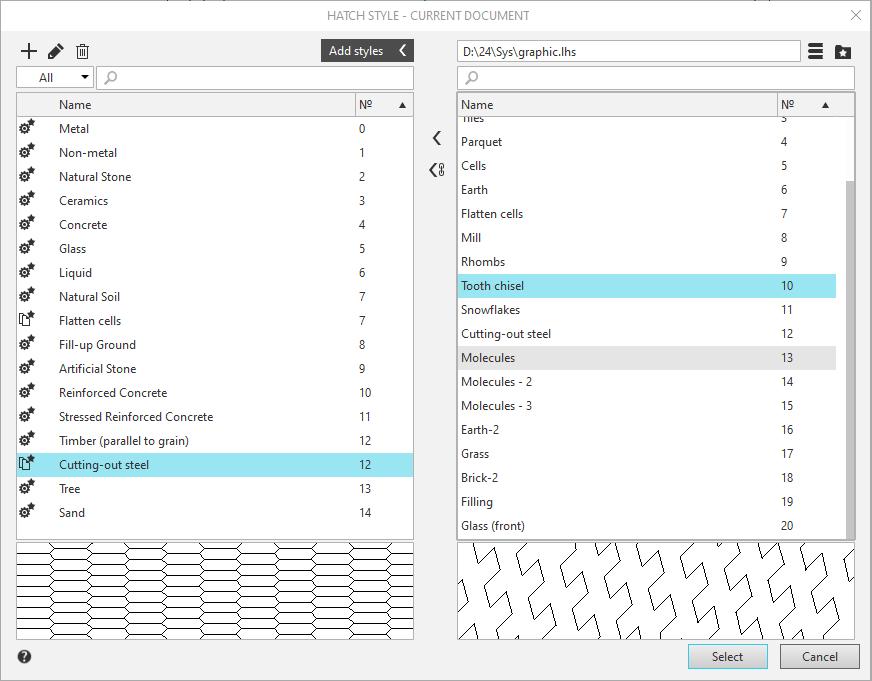
Task: Click the library list vertical scrollbar
Action: click(850, 350)
